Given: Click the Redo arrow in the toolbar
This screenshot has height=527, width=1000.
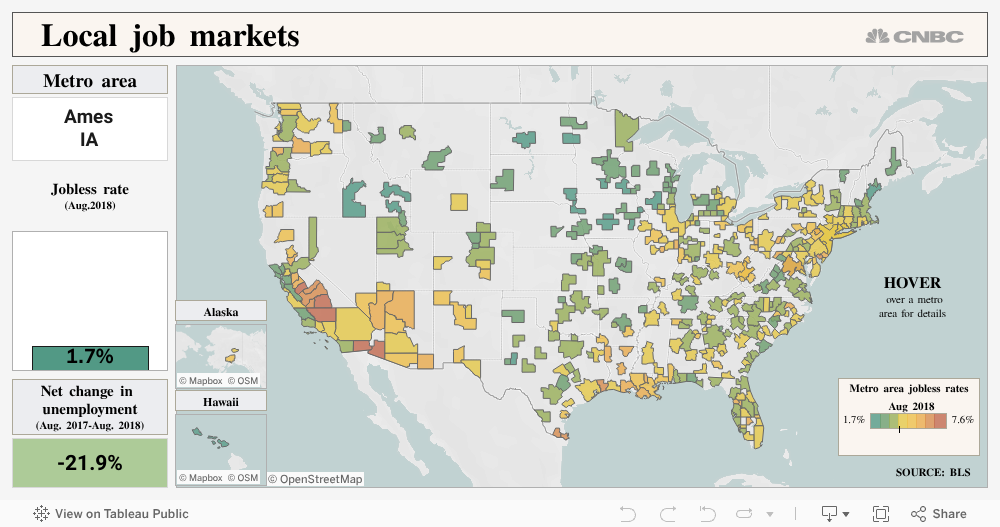Looking at the screenshot, I should 668,514.
